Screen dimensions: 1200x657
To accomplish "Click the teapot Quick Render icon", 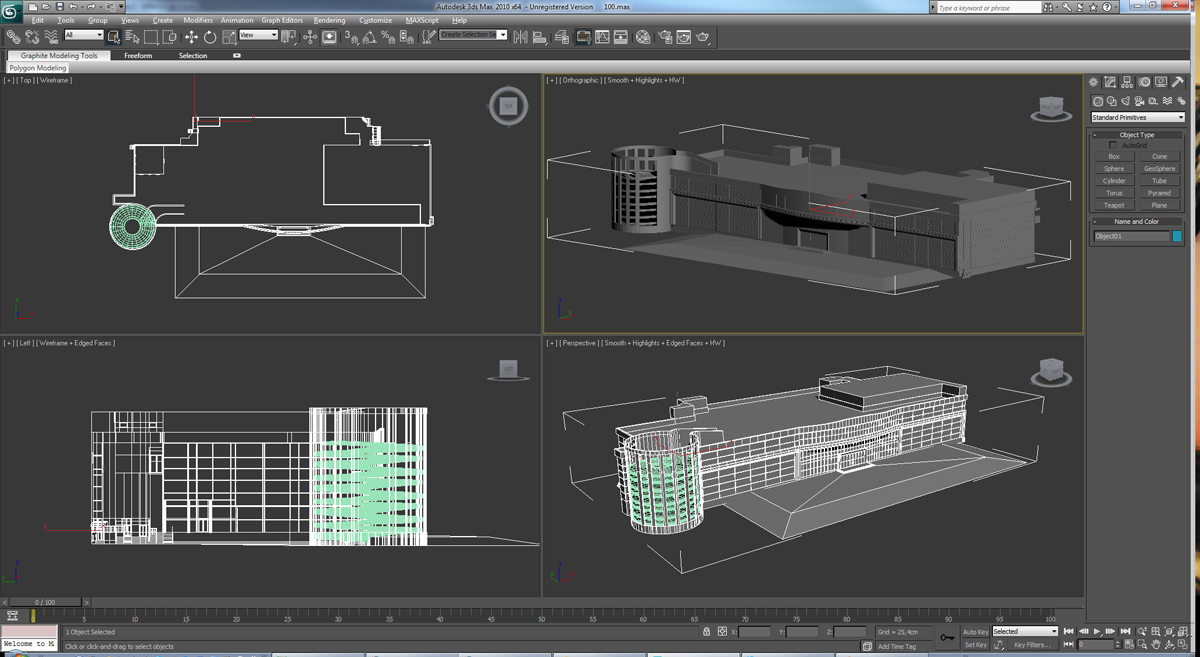I will (x=703, y=37).
